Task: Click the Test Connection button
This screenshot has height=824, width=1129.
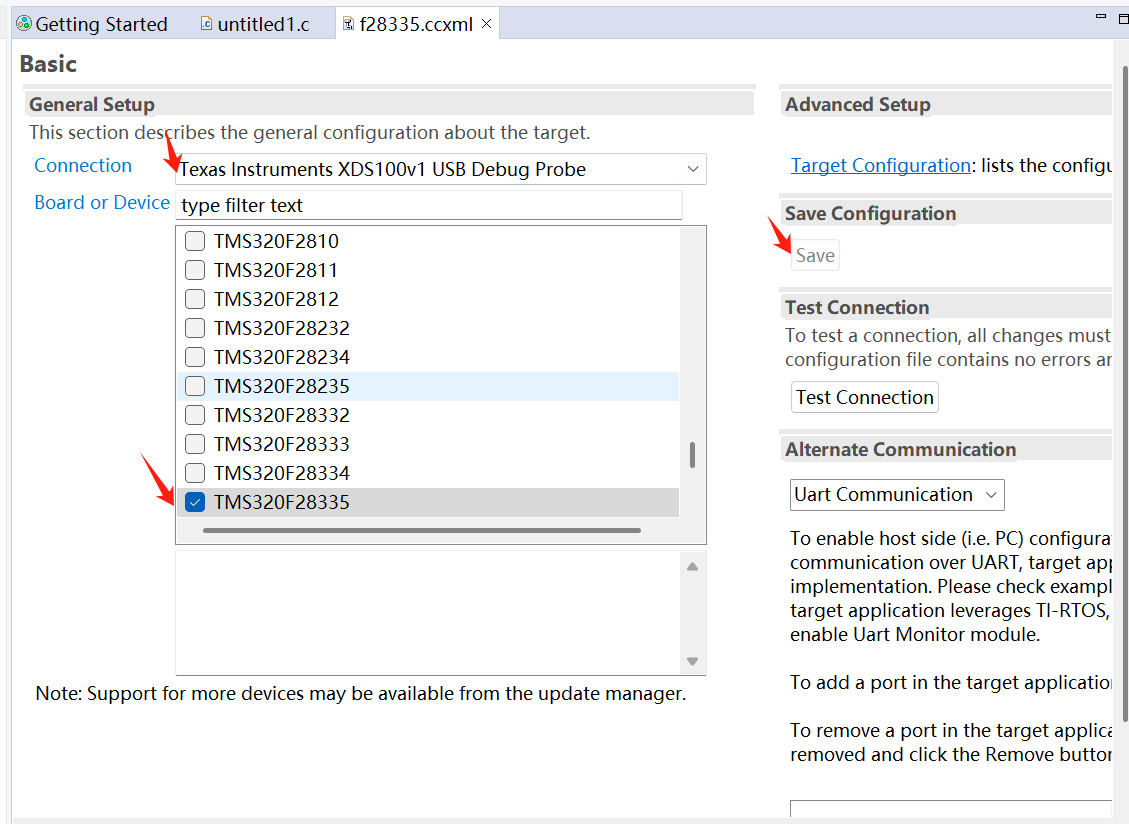Action: click(865, 397)
